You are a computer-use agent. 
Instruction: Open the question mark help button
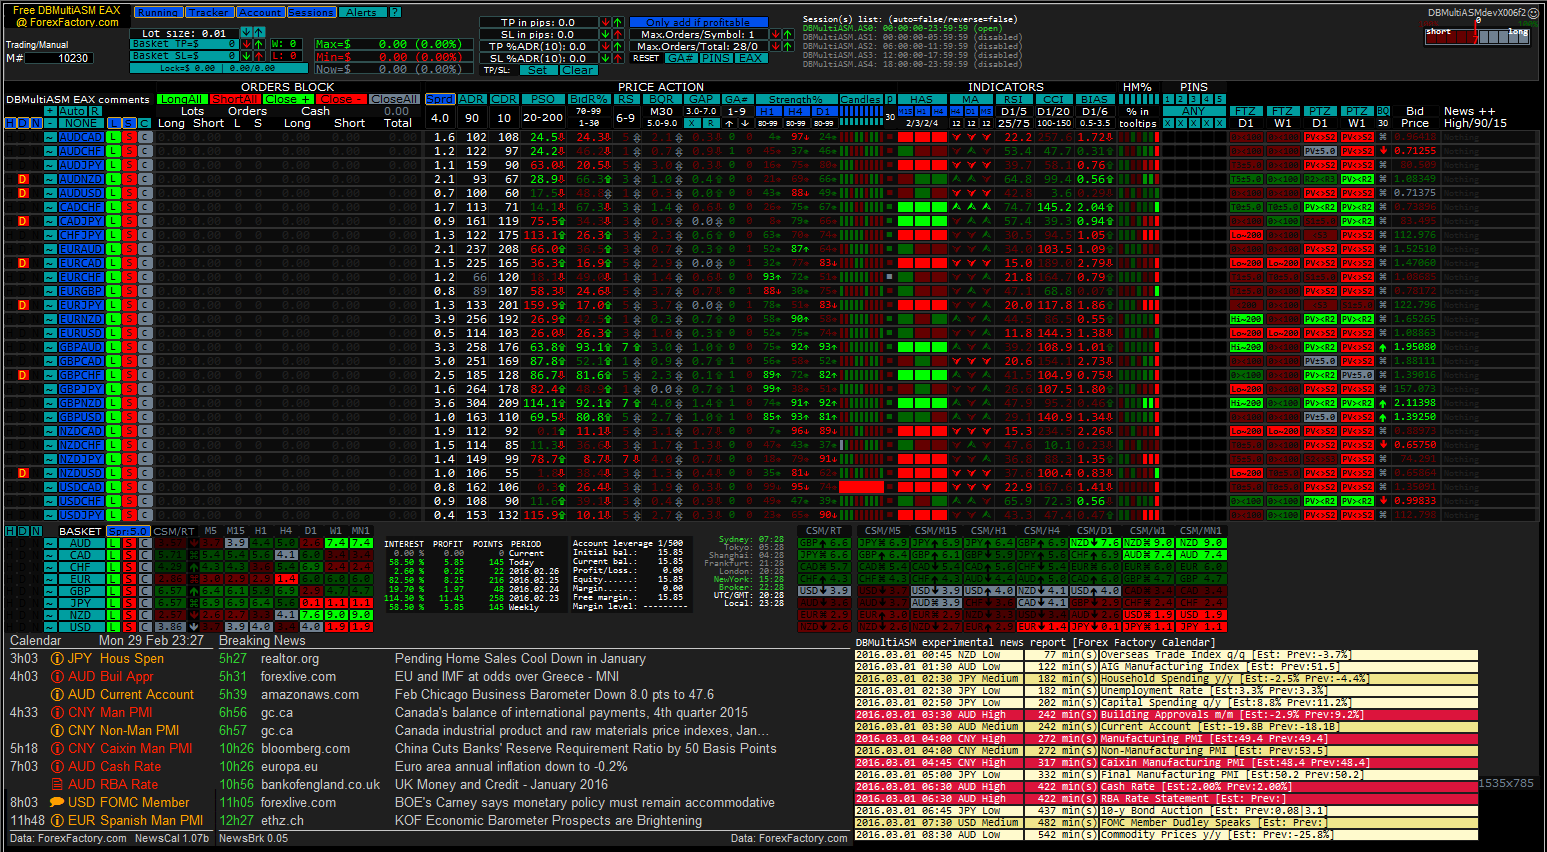click(395, 12)
